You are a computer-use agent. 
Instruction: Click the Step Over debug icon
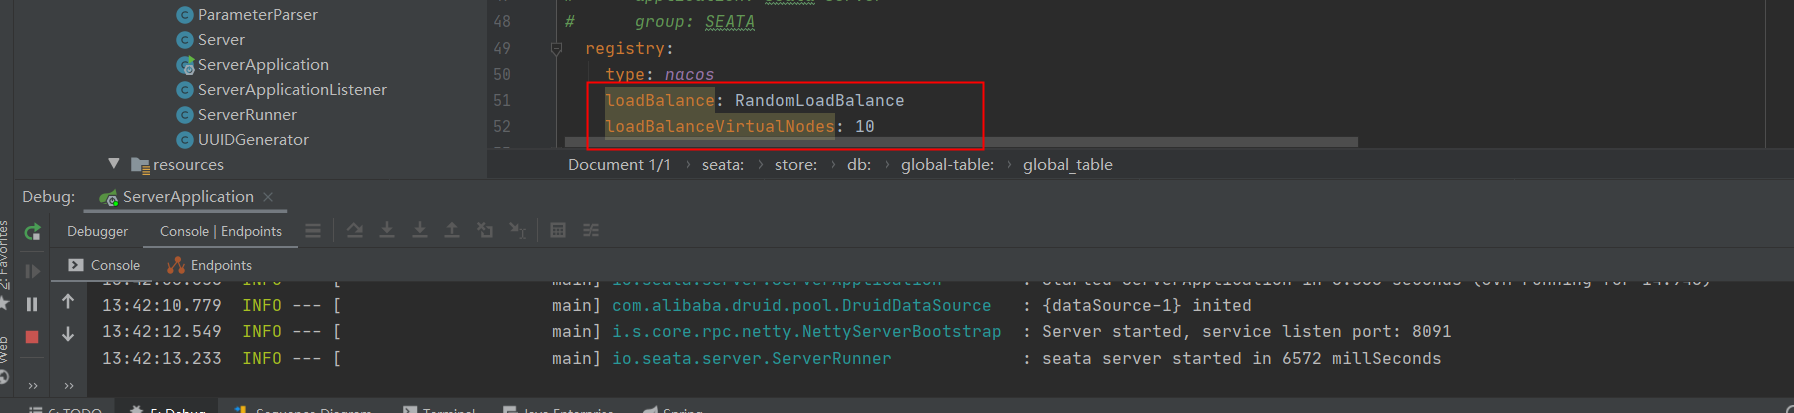point(354,231)
